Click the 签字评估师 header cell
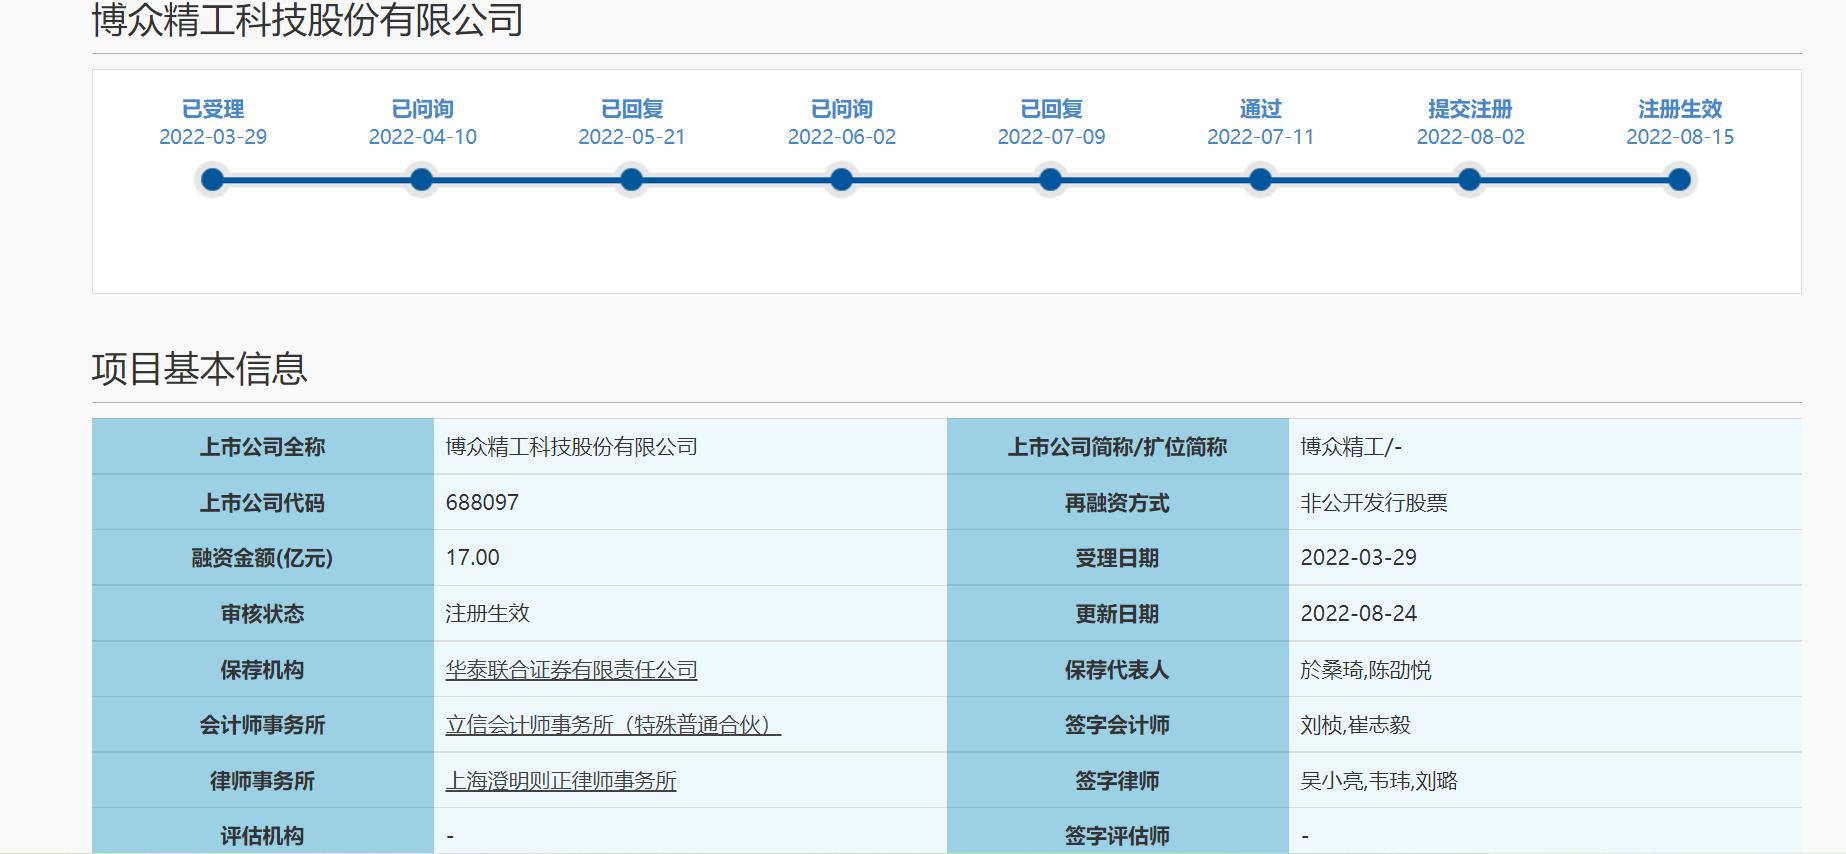Screen dimensions: 1846x854 [x=1118, y=832]
